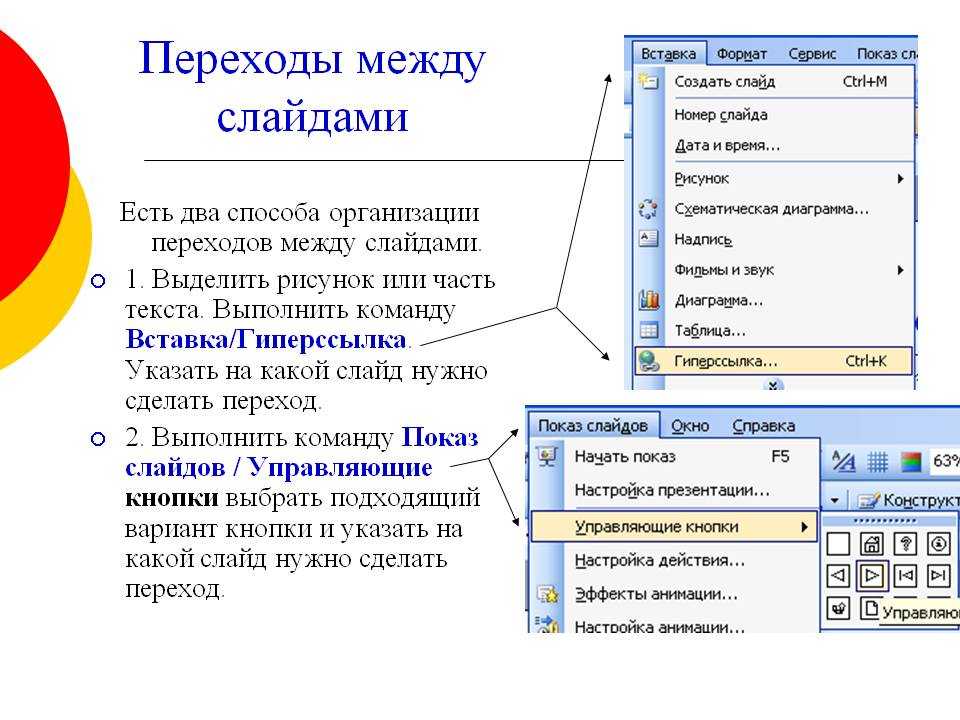Toggle the Show Formatting A/A toolbar icon
960x720 pixels.
(844, 461)
